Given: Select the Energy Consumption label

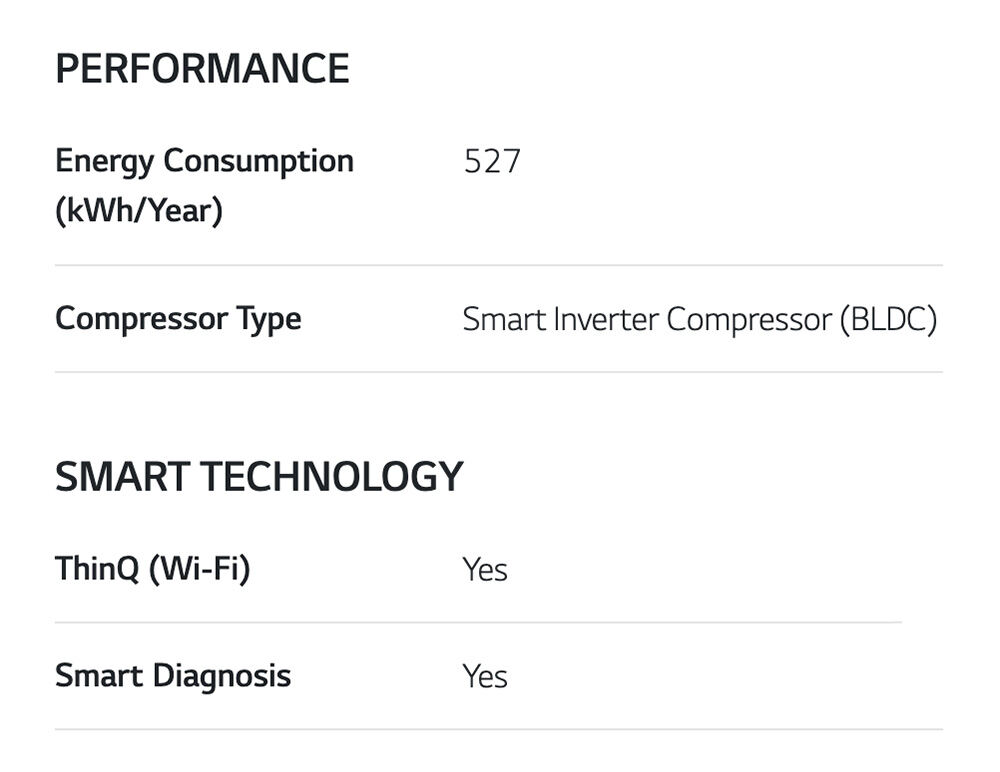Looking at the screenshot, I should pyautogui.click(x=204, y=161).
